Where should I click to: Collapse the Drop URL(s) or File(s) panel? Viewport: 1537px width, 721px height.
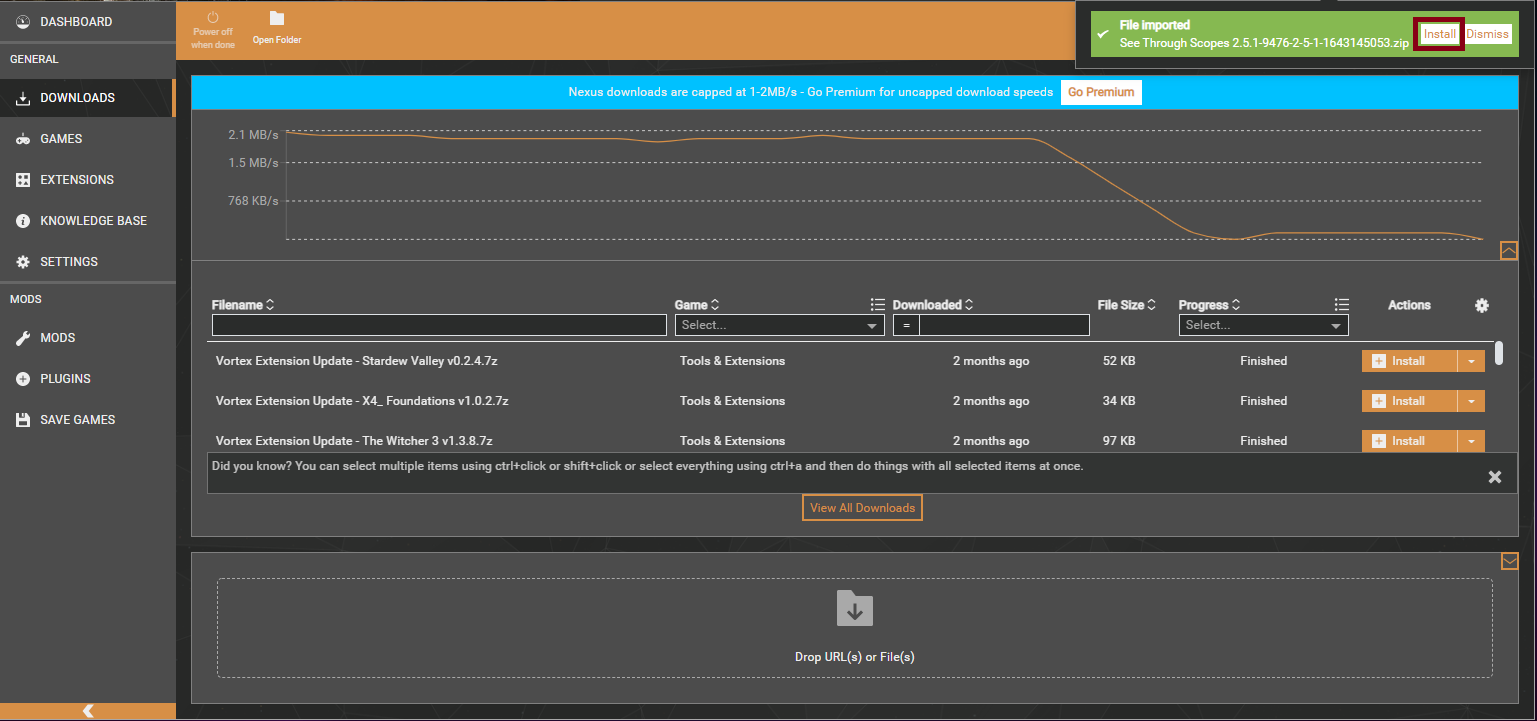coord(1509,561)
